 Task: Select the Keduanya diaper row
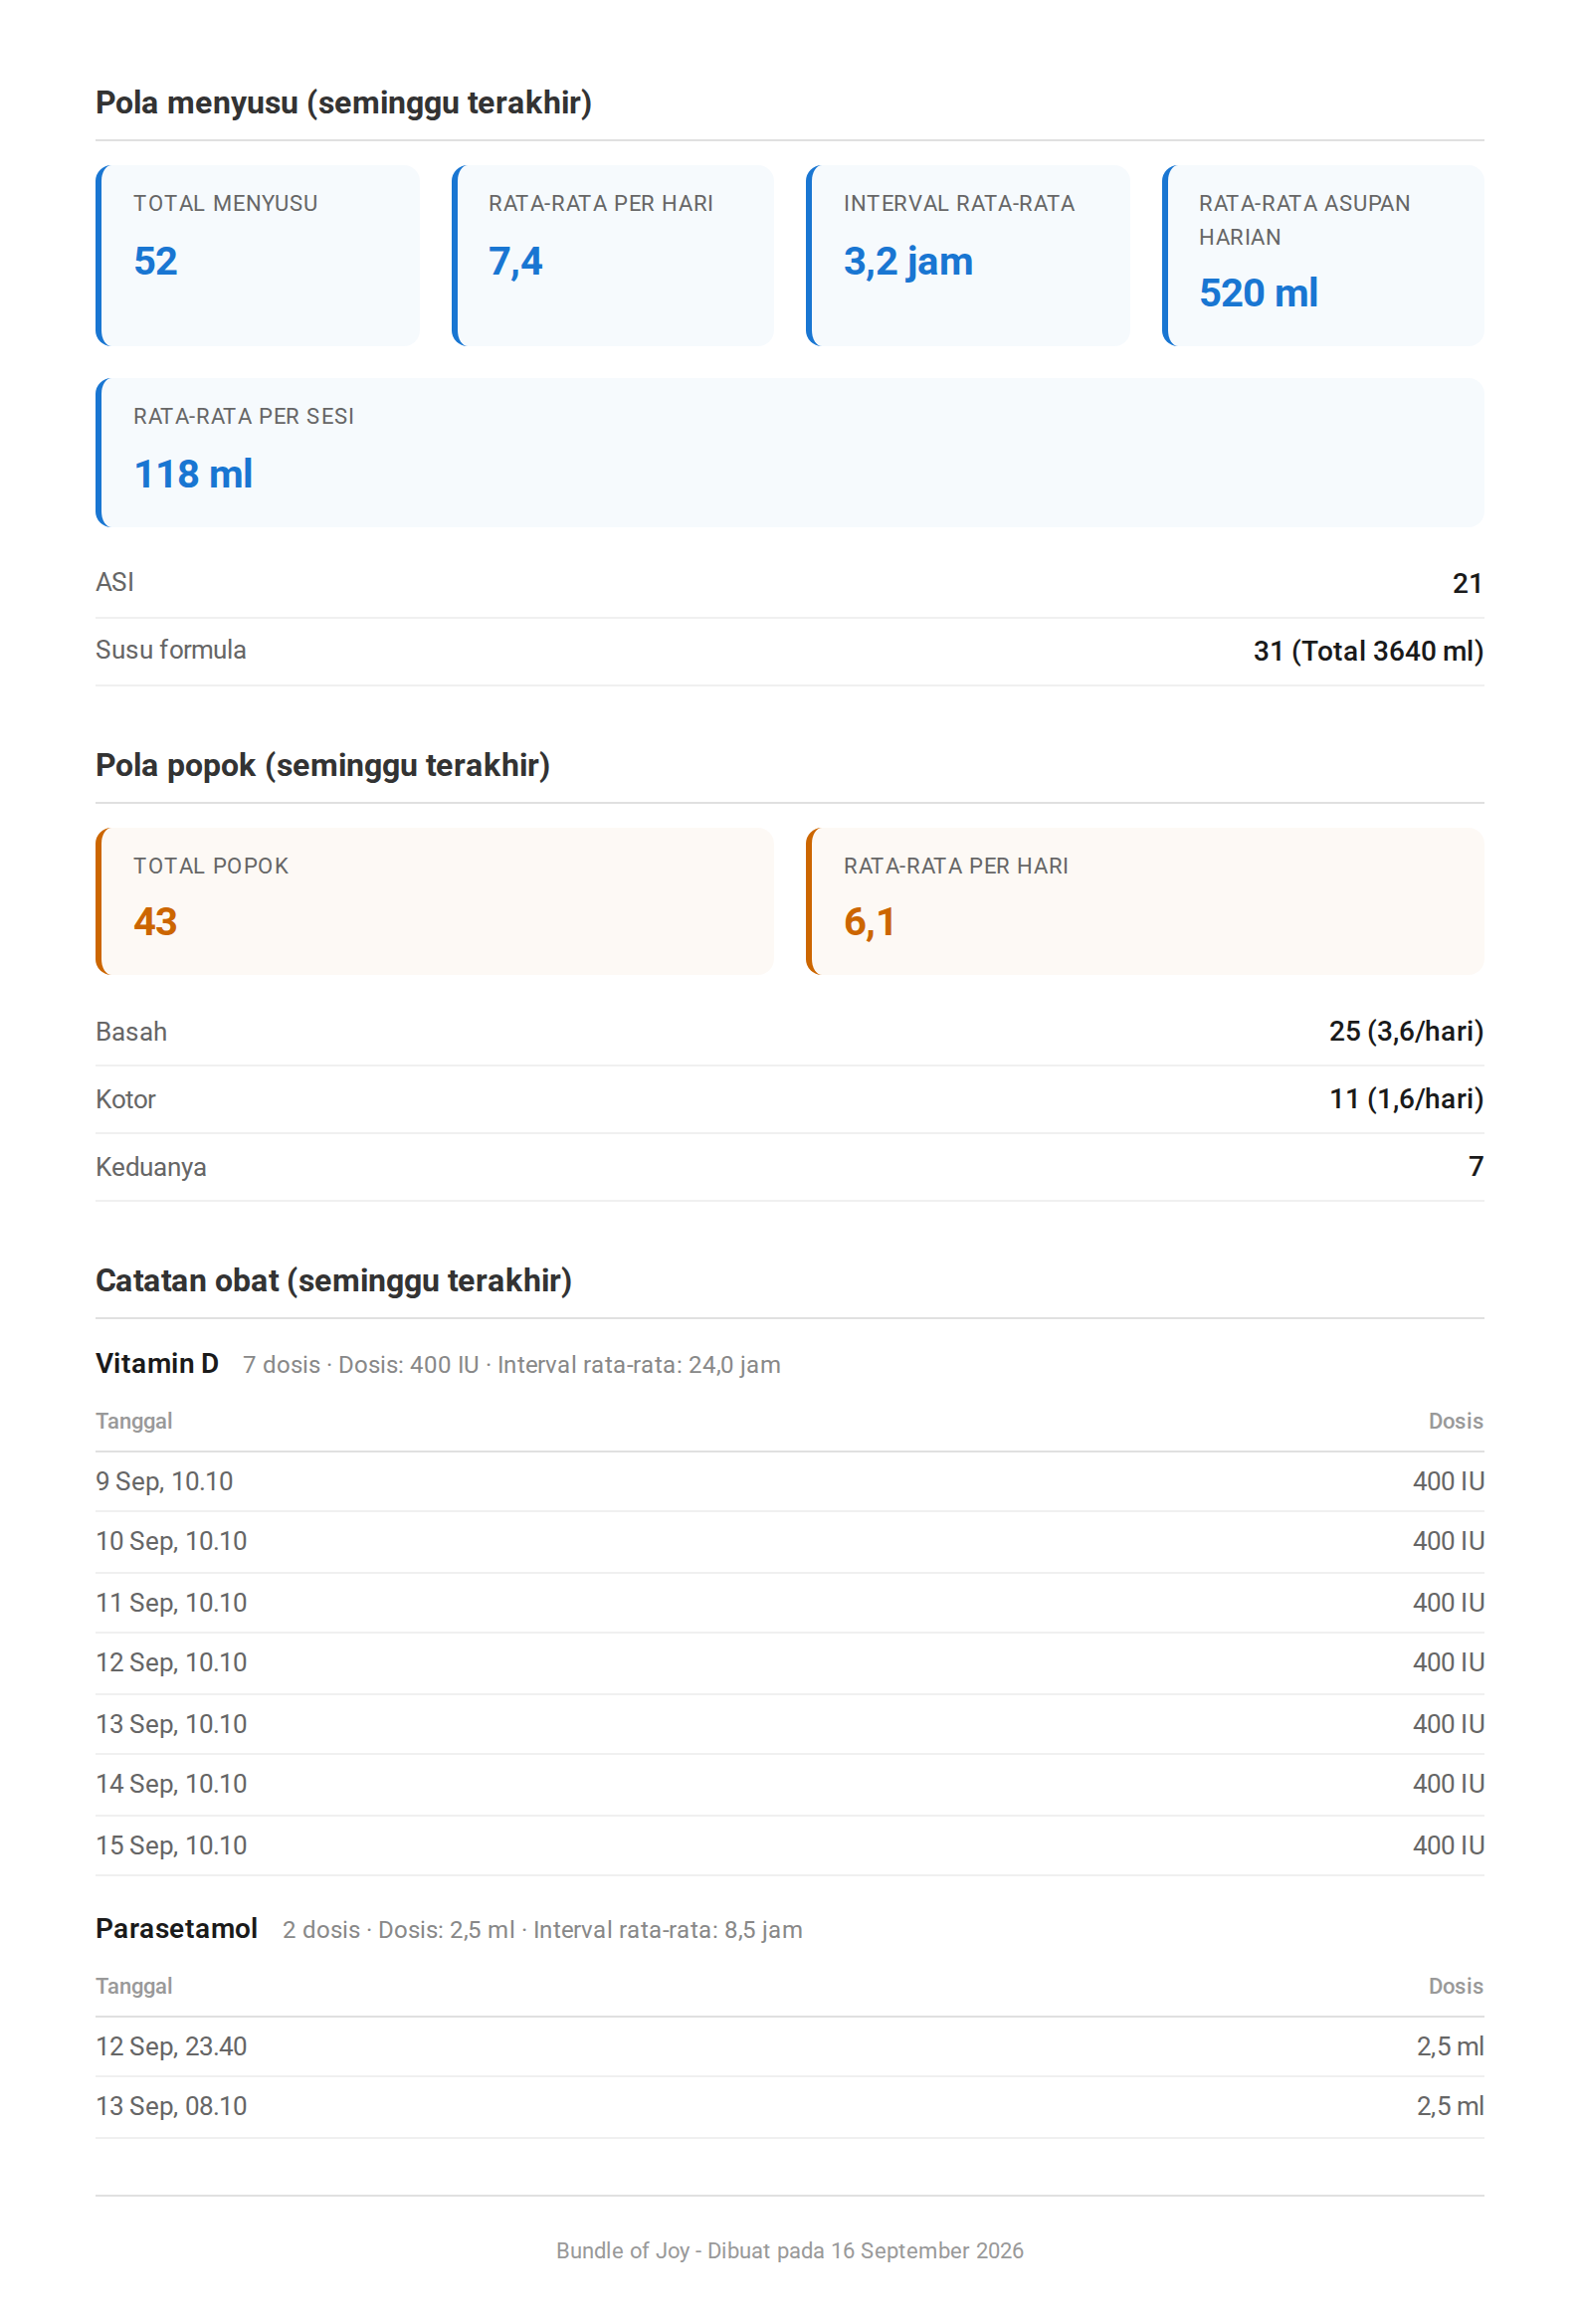click(x=790, y=1167)
